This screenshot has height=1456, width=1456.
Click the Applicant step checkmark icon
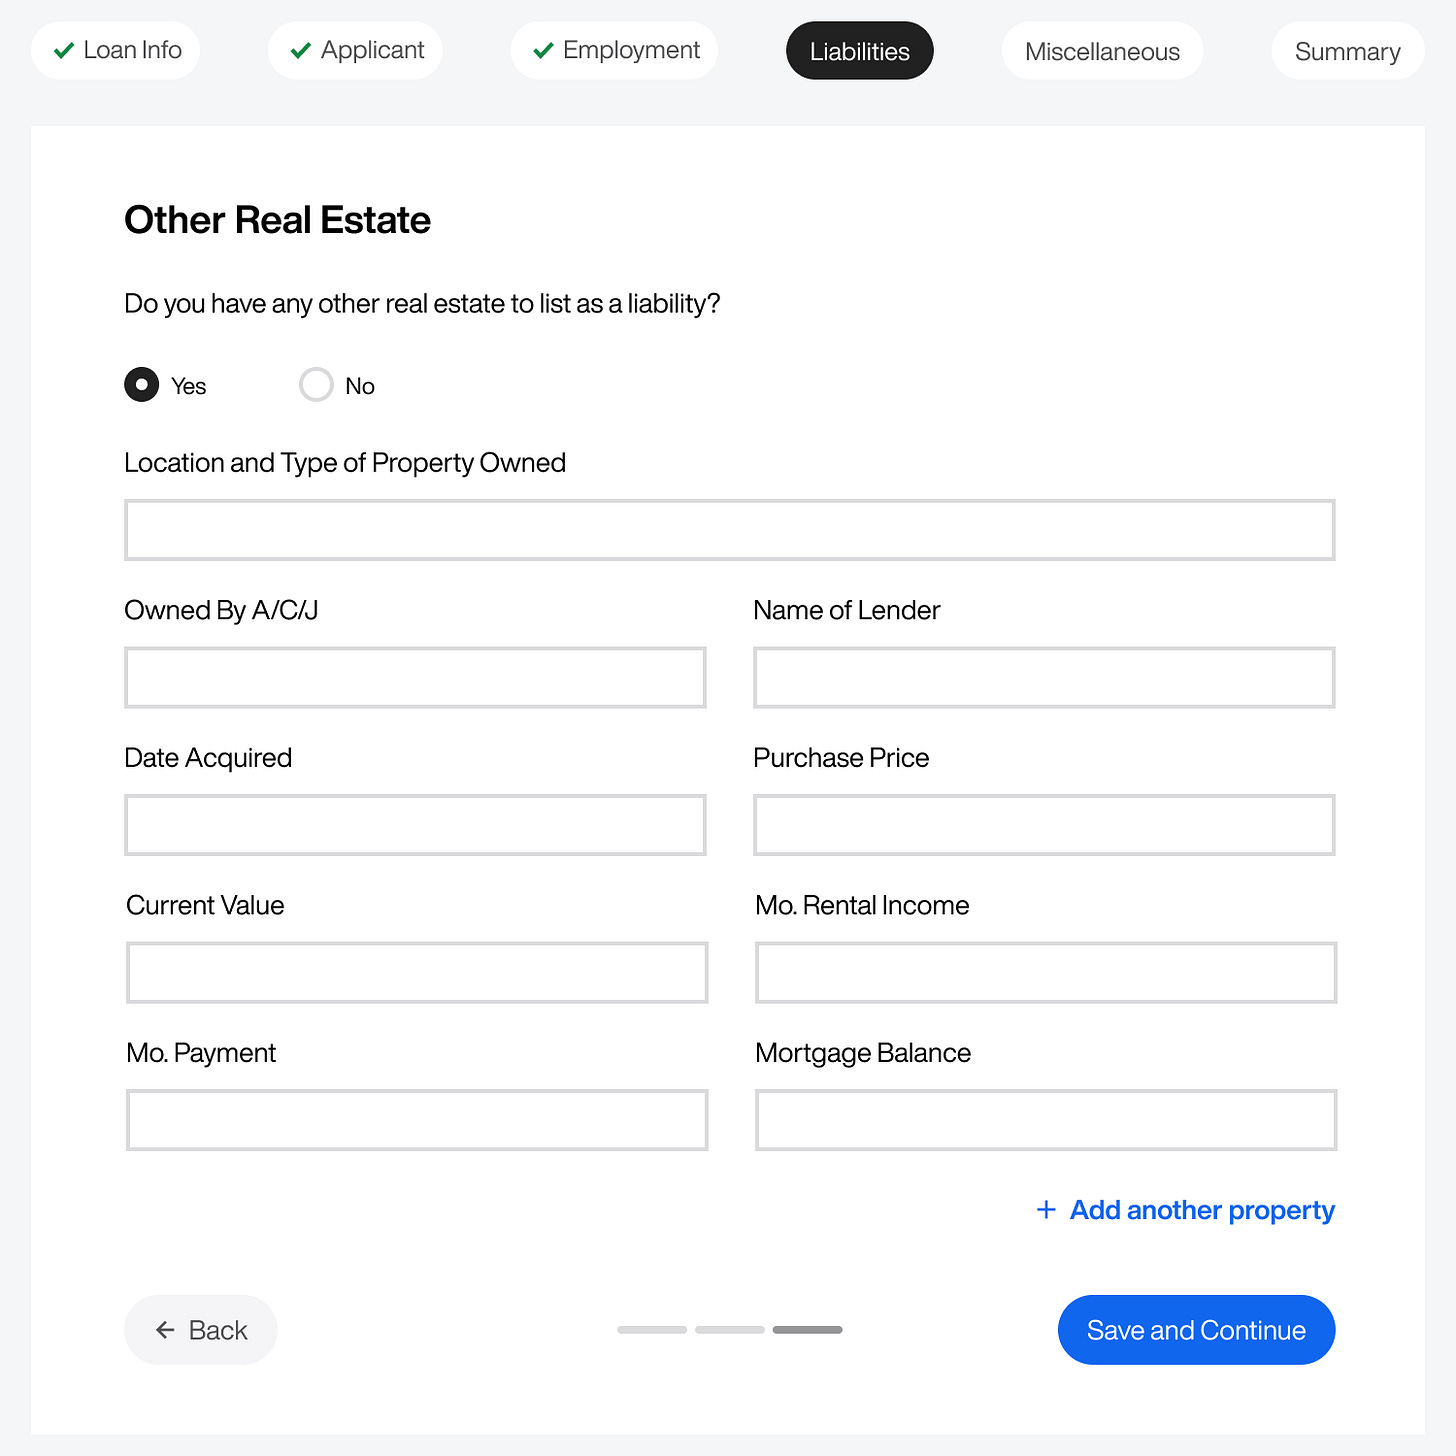[x=300, y=51]
